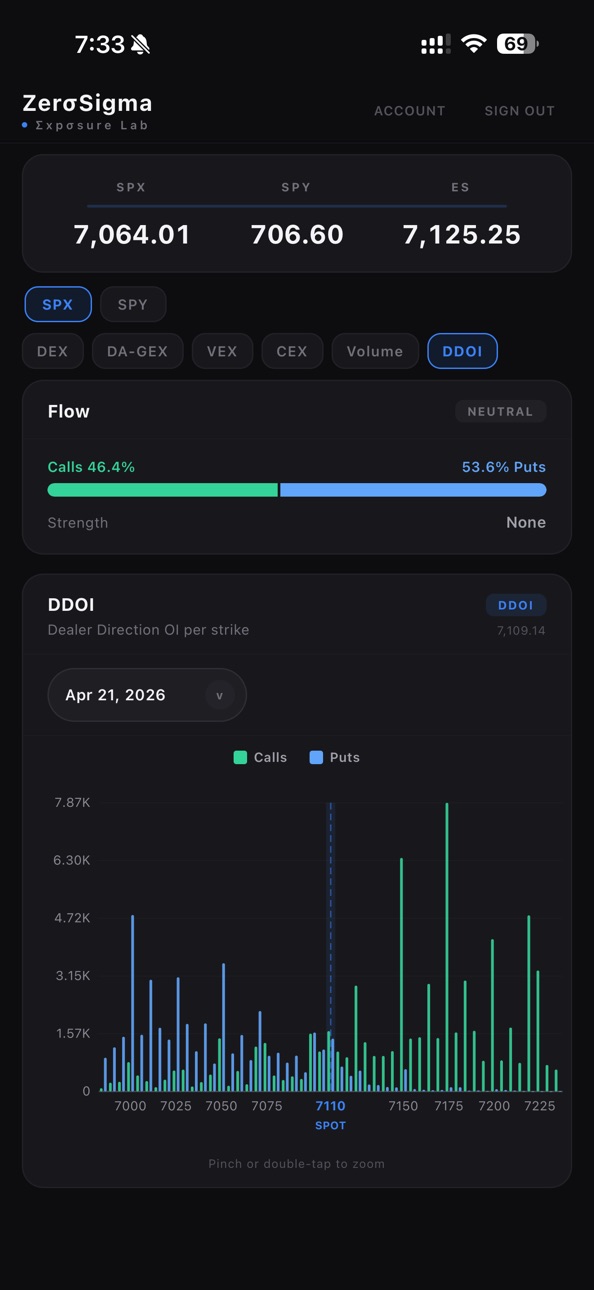Tap the Strength None value
The height and width of the screenshot is (1290, 594).
[x=526, y=522]
